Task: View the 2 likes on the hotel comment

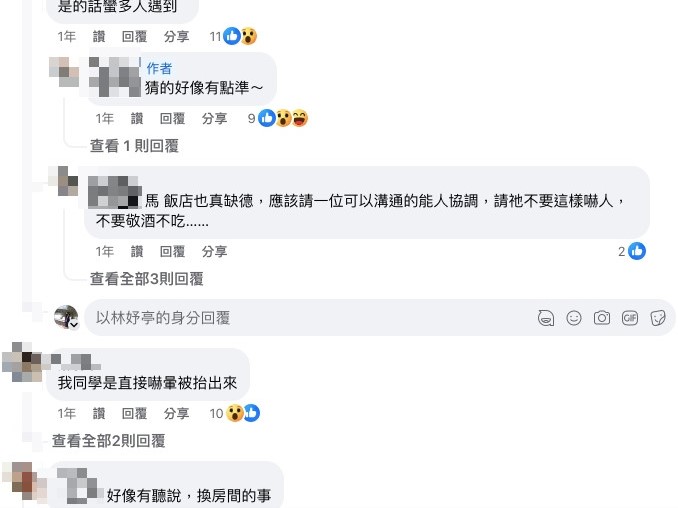Action: coord(632,251)
